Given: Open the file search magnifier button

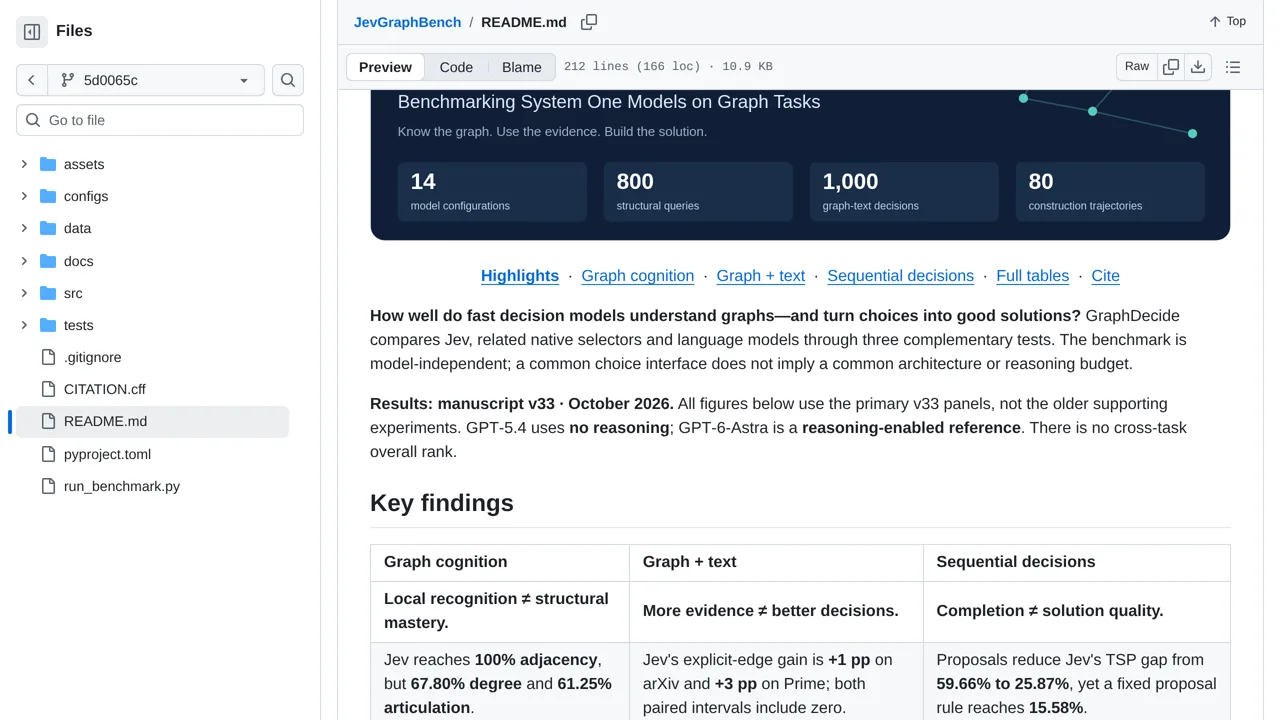Looking at the screenshot, I should 288,80.
